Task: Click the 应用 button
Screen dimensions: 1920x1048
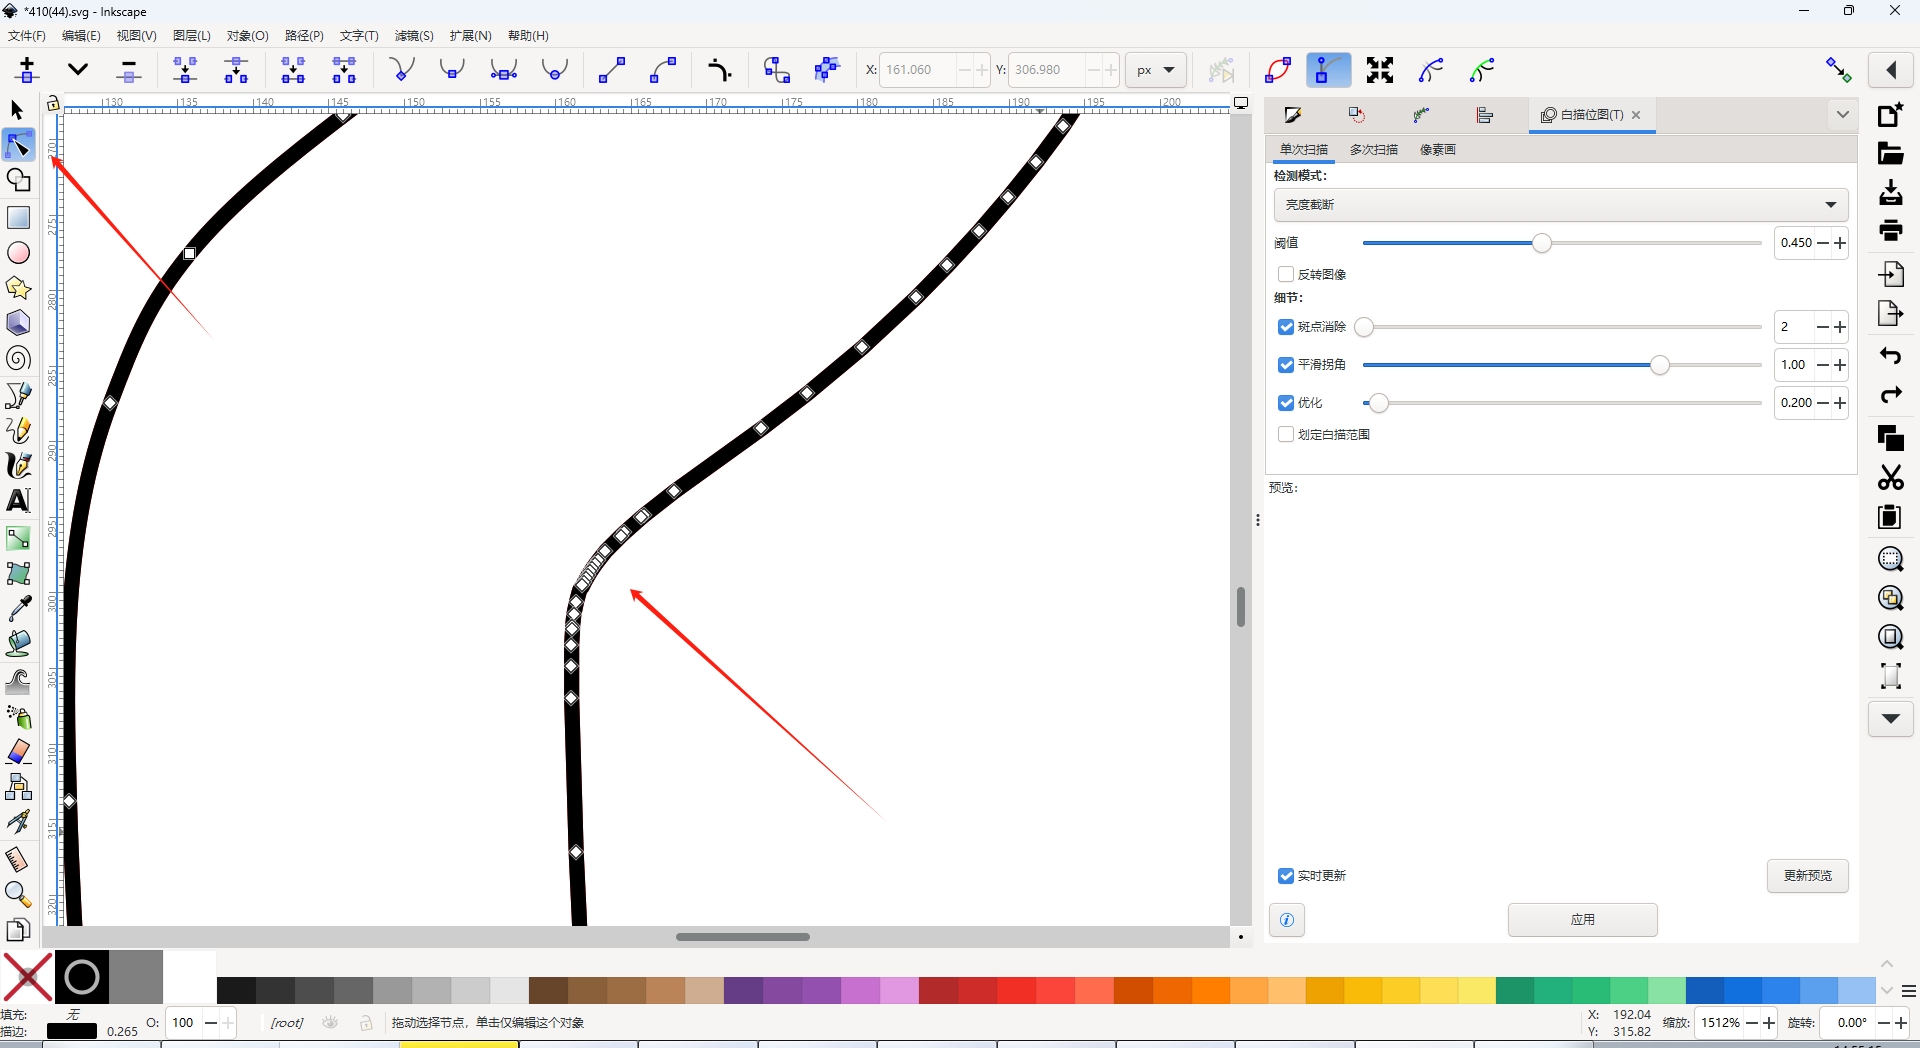Action: click(1582, 920)
